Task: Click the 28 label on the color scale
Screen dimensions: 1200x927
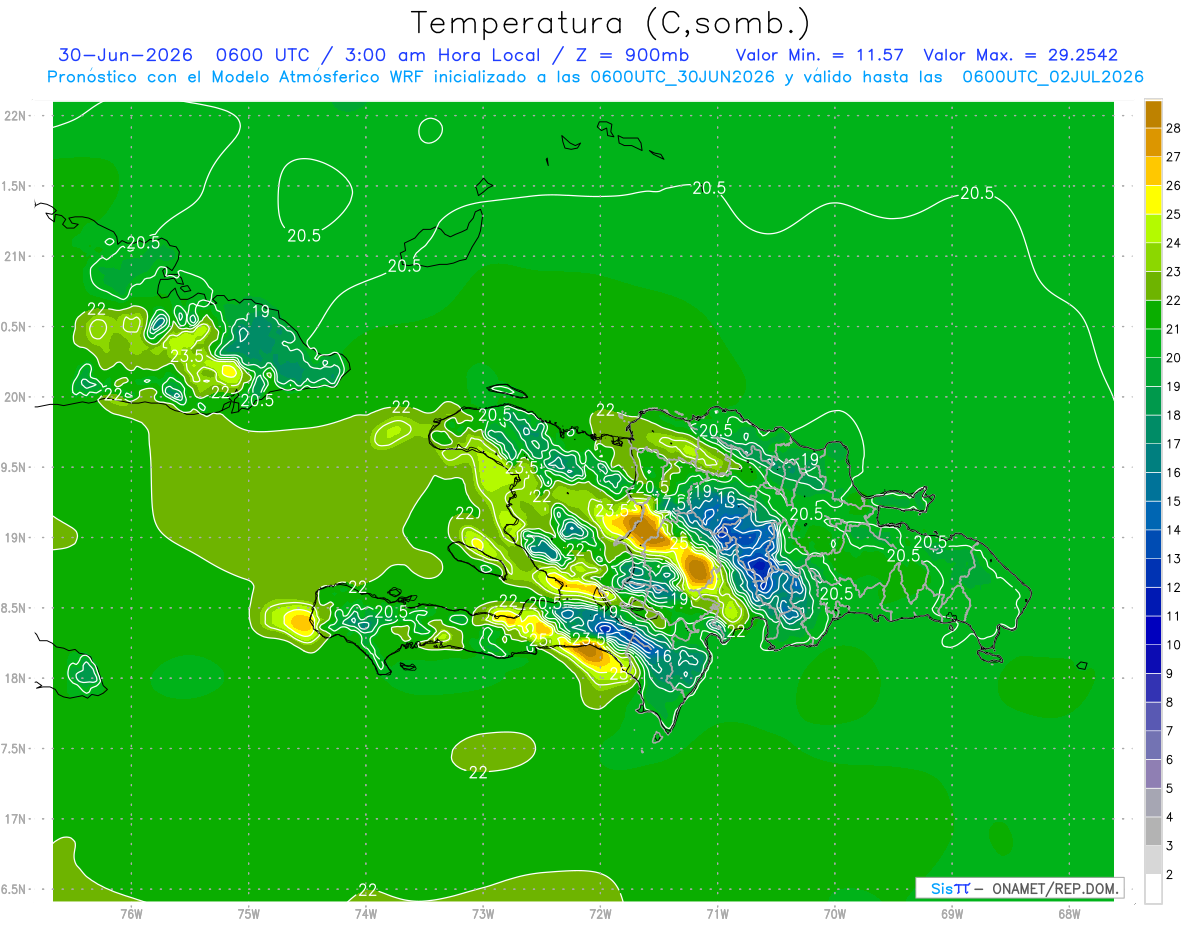Action: tap(1174, 128)
